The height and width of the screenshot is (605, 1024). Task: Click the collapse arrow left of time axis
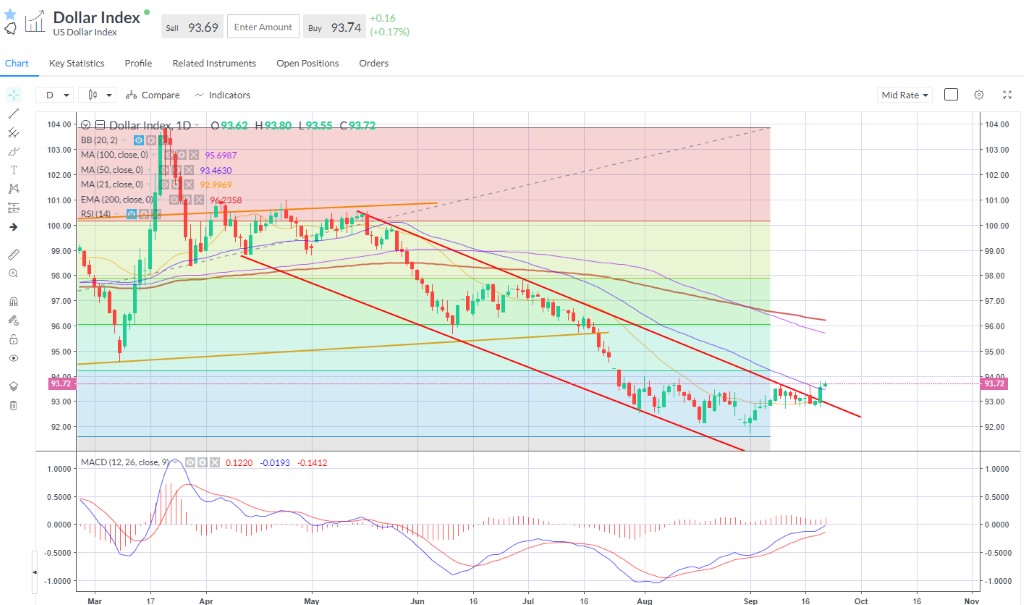(x=35, y=572)
